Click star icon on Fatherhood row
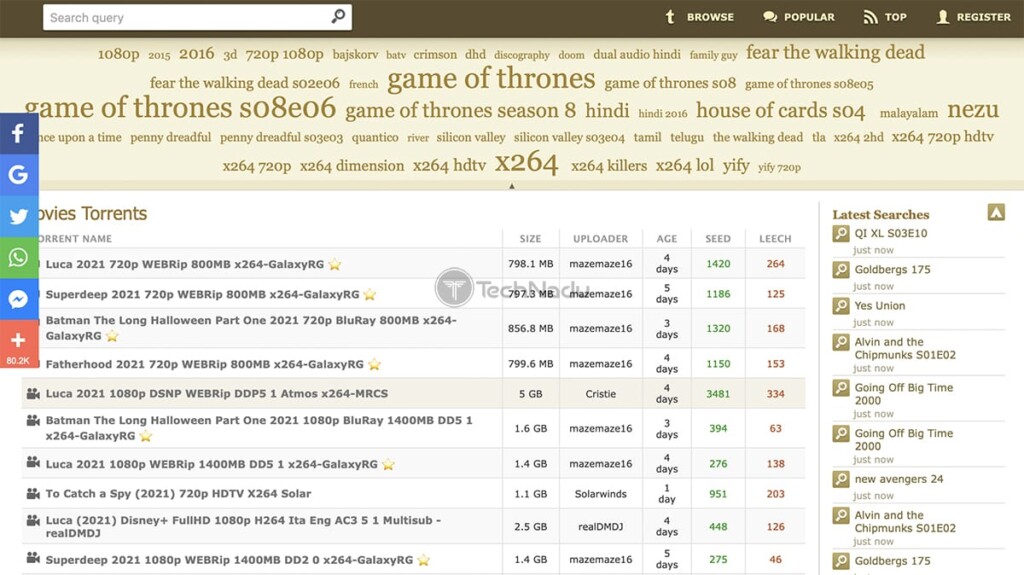 [x=374, y=364]
